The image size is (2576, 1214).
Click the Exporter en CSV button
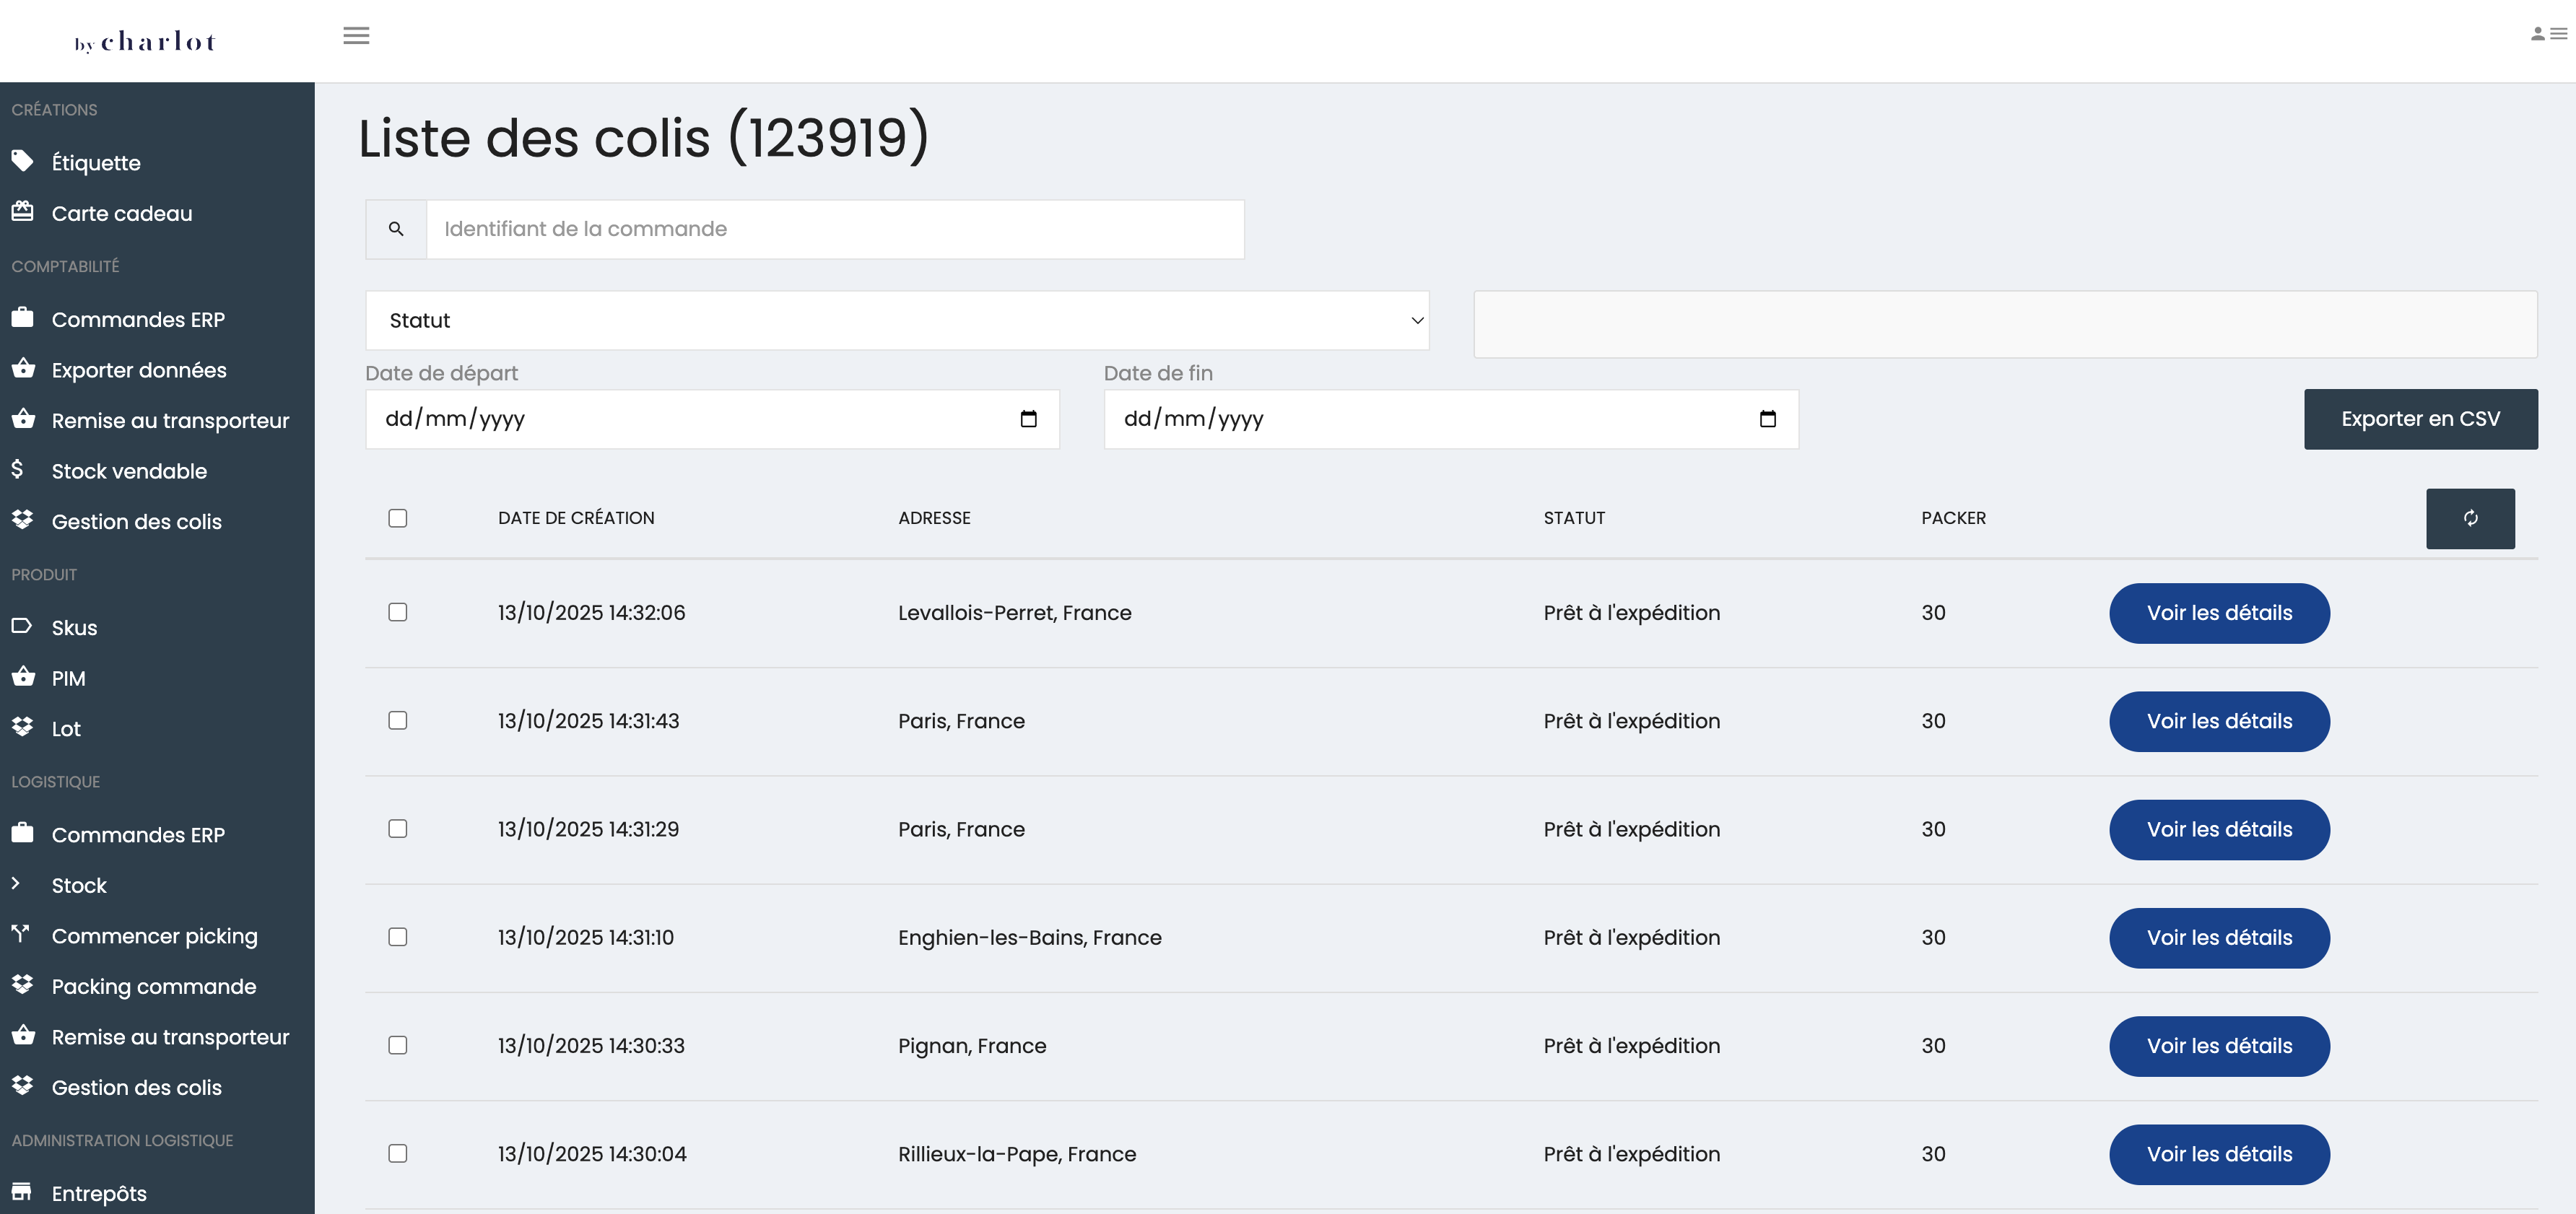(2419, 419)
